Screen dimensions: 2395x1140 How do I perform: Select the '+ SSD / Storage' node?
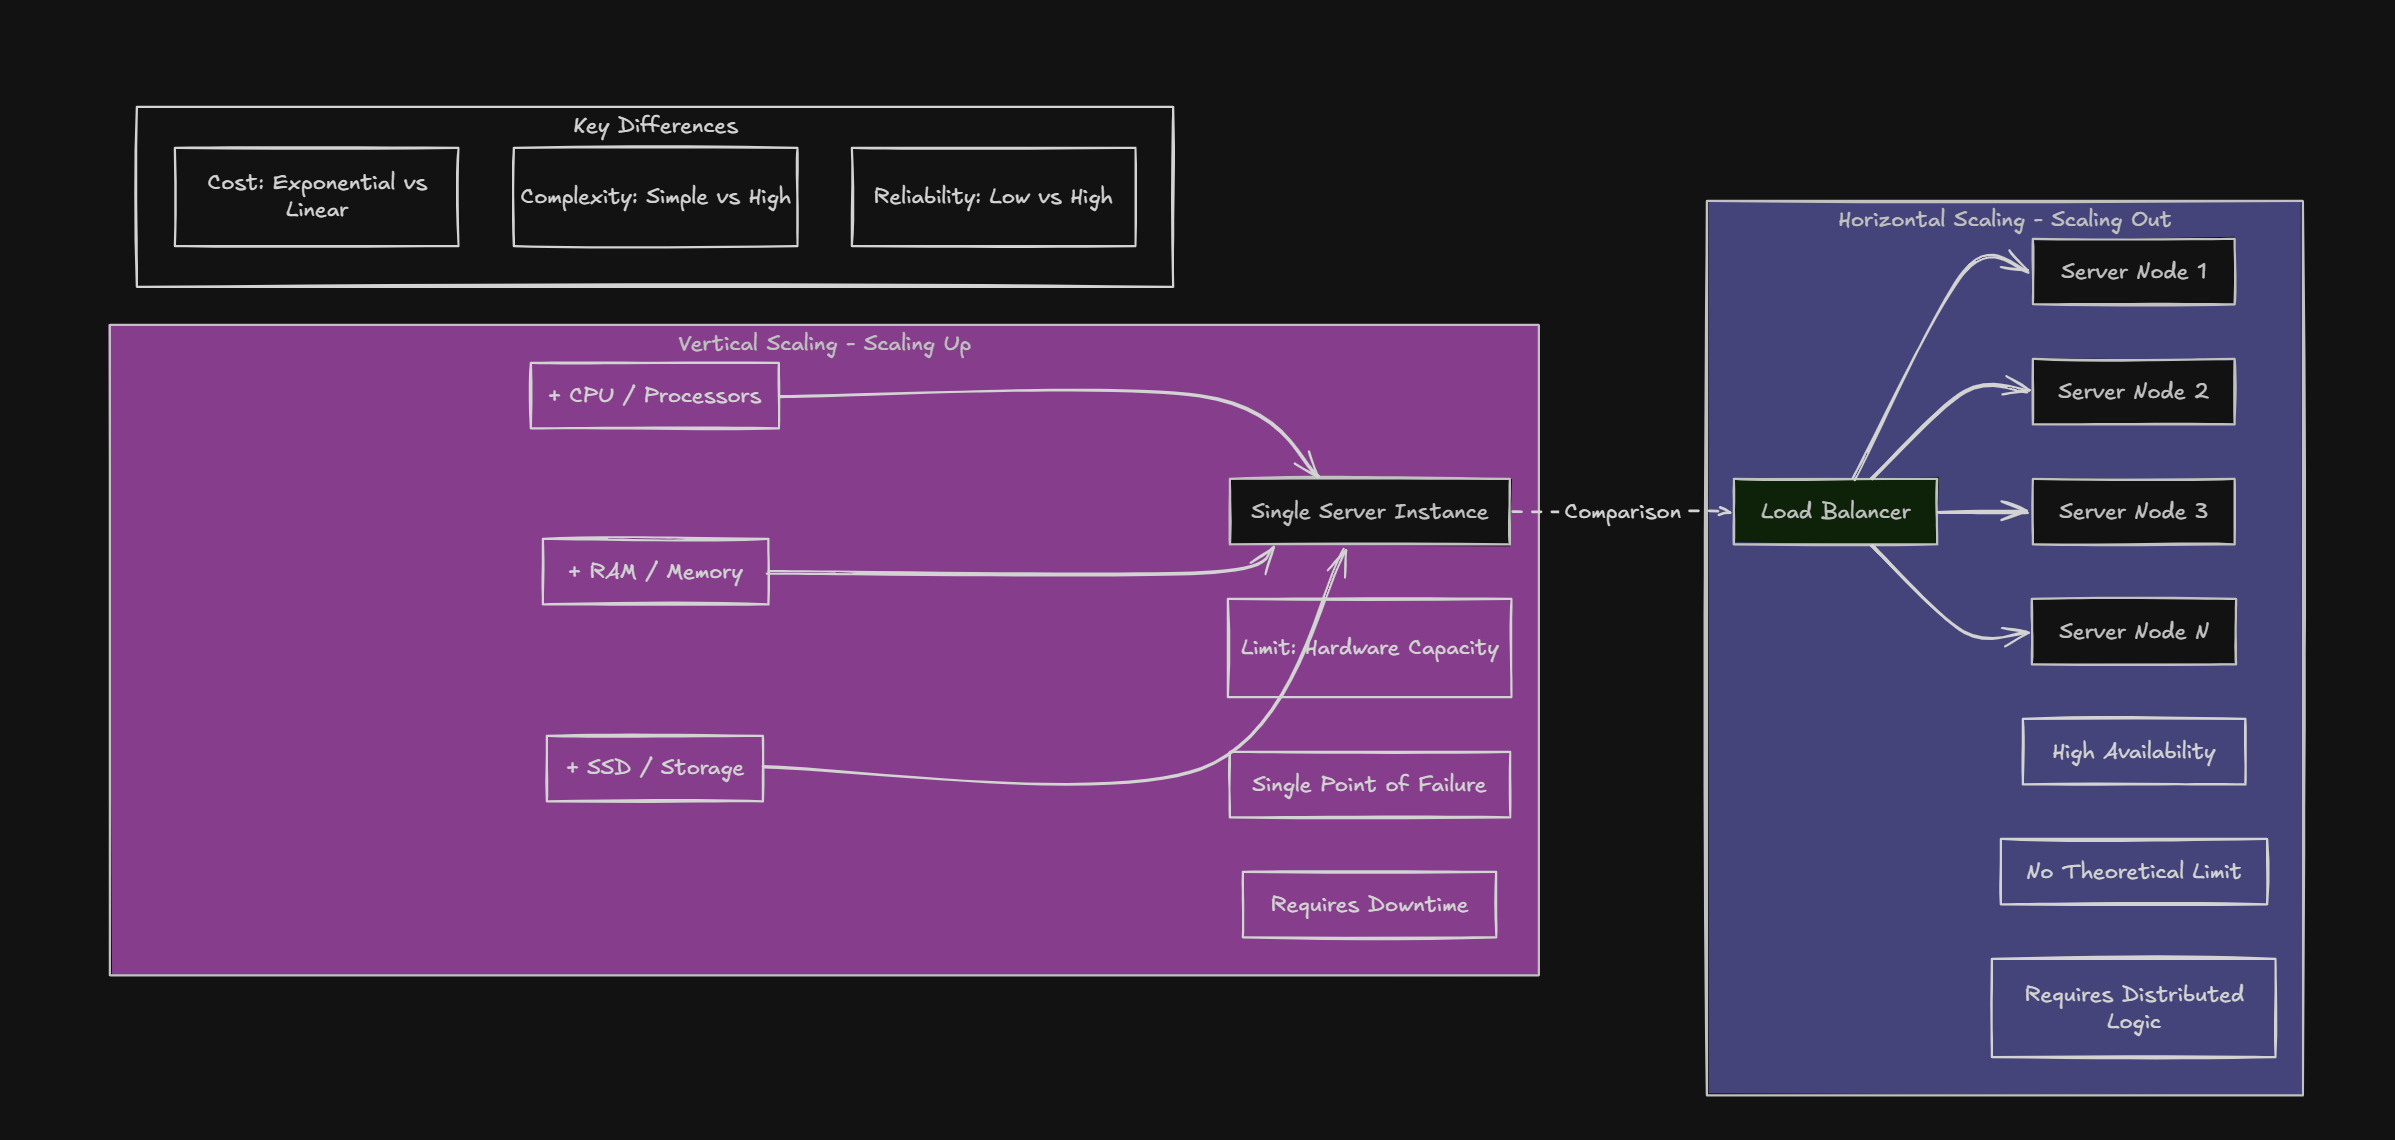(x=654, y=768)
